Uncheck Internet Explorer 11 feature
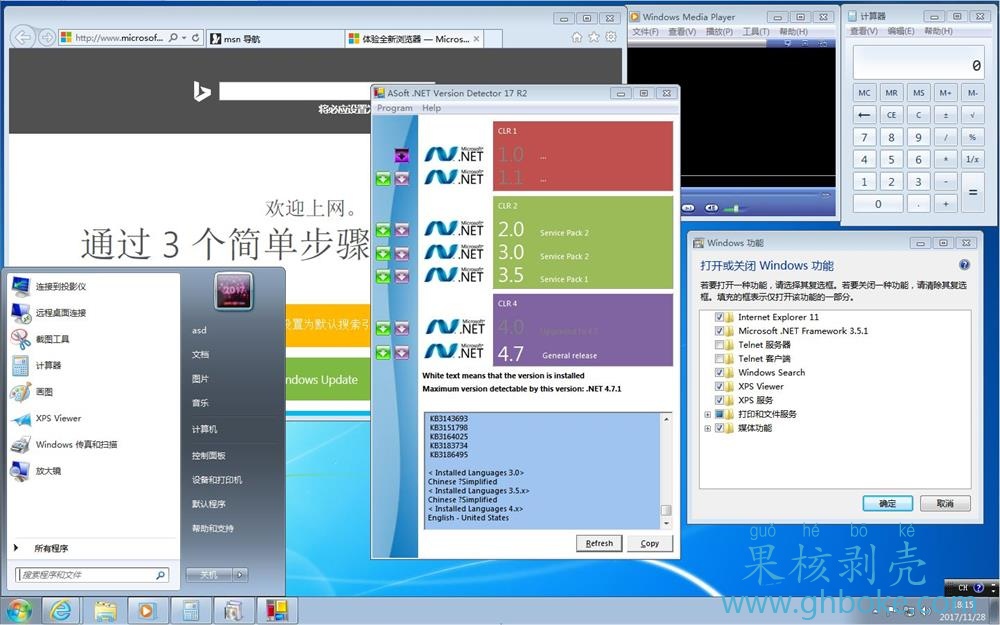Image resolution: width=1000 pixels, height=625 pixels. tap(719, 317)
